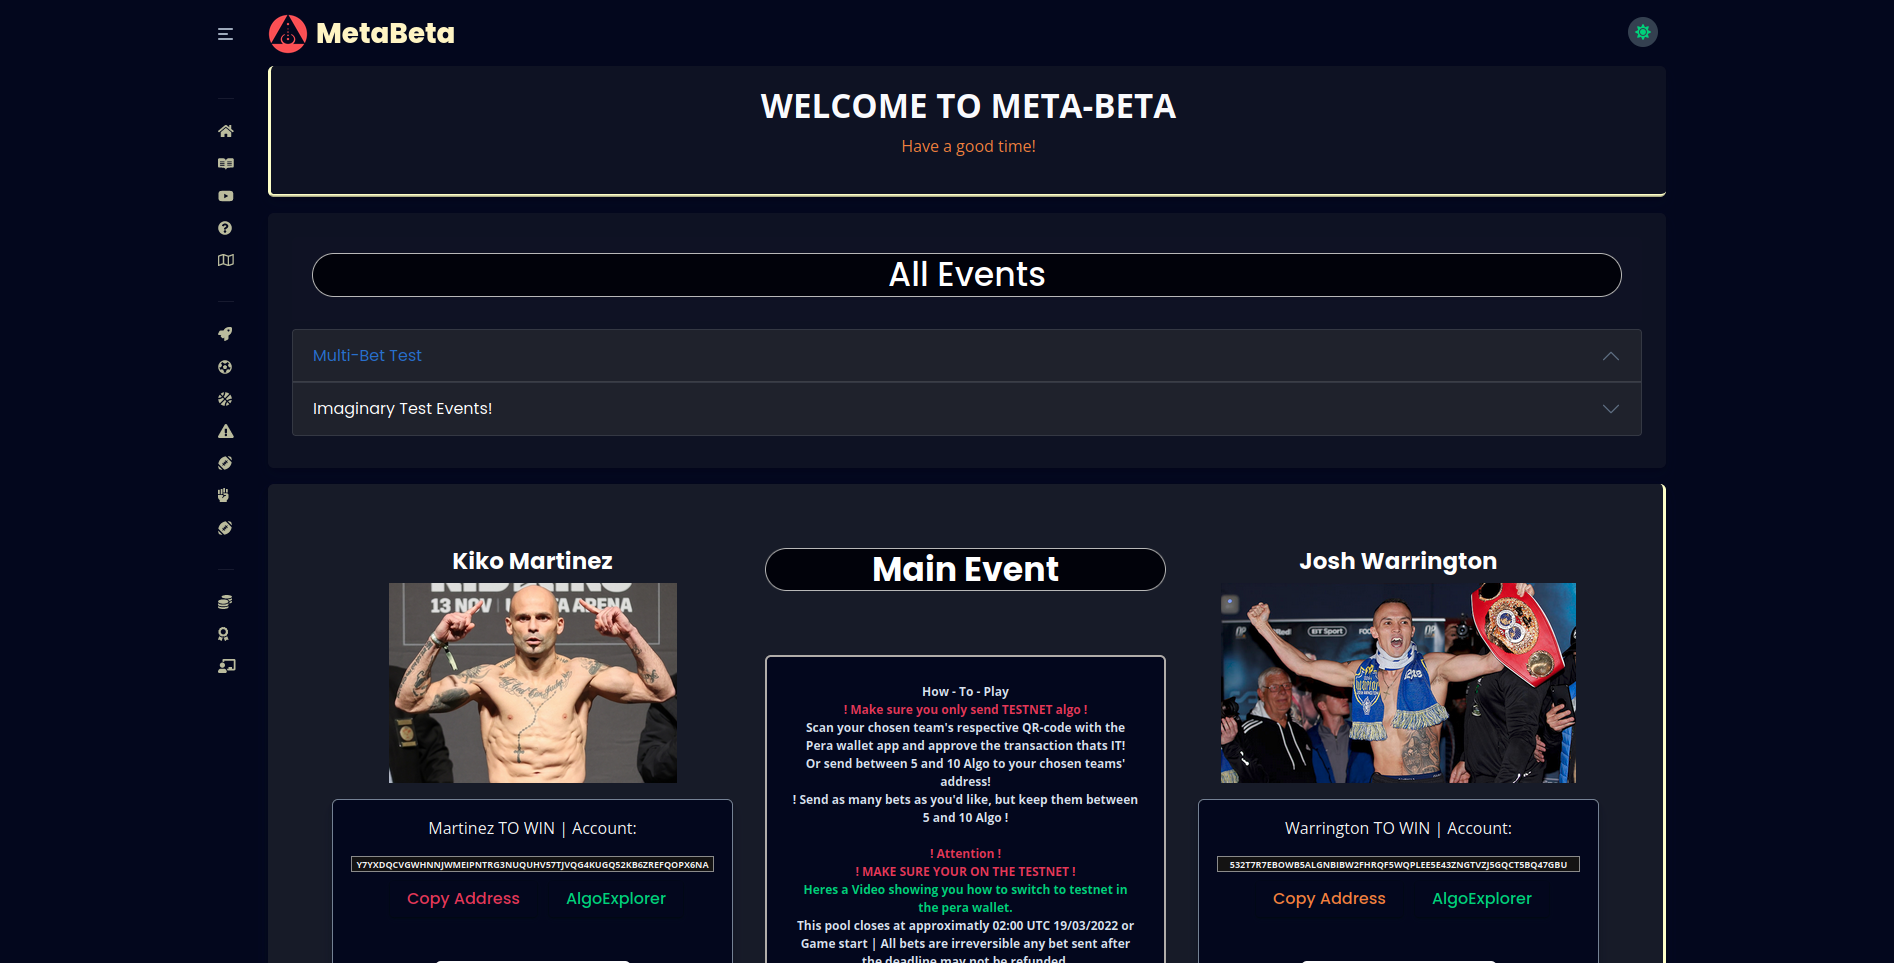The width and height of the screenshot is (1894, 963).
Task: Select the soccer ball sidebar icon
Action: tap(225, 367)
